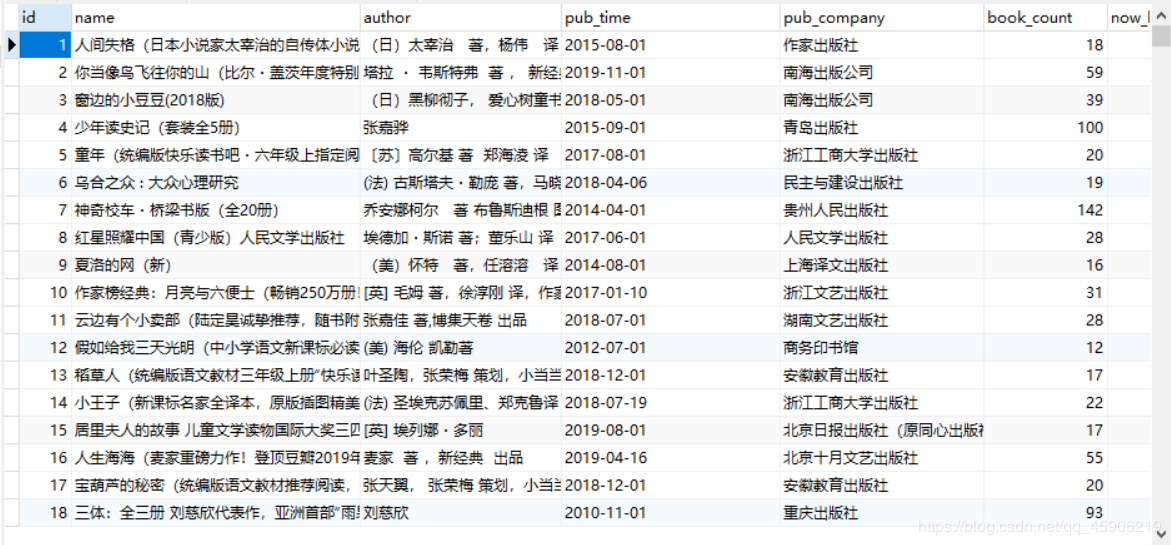
Task: Click book_count cell with value 55
Action: [x=1046, y=458]
